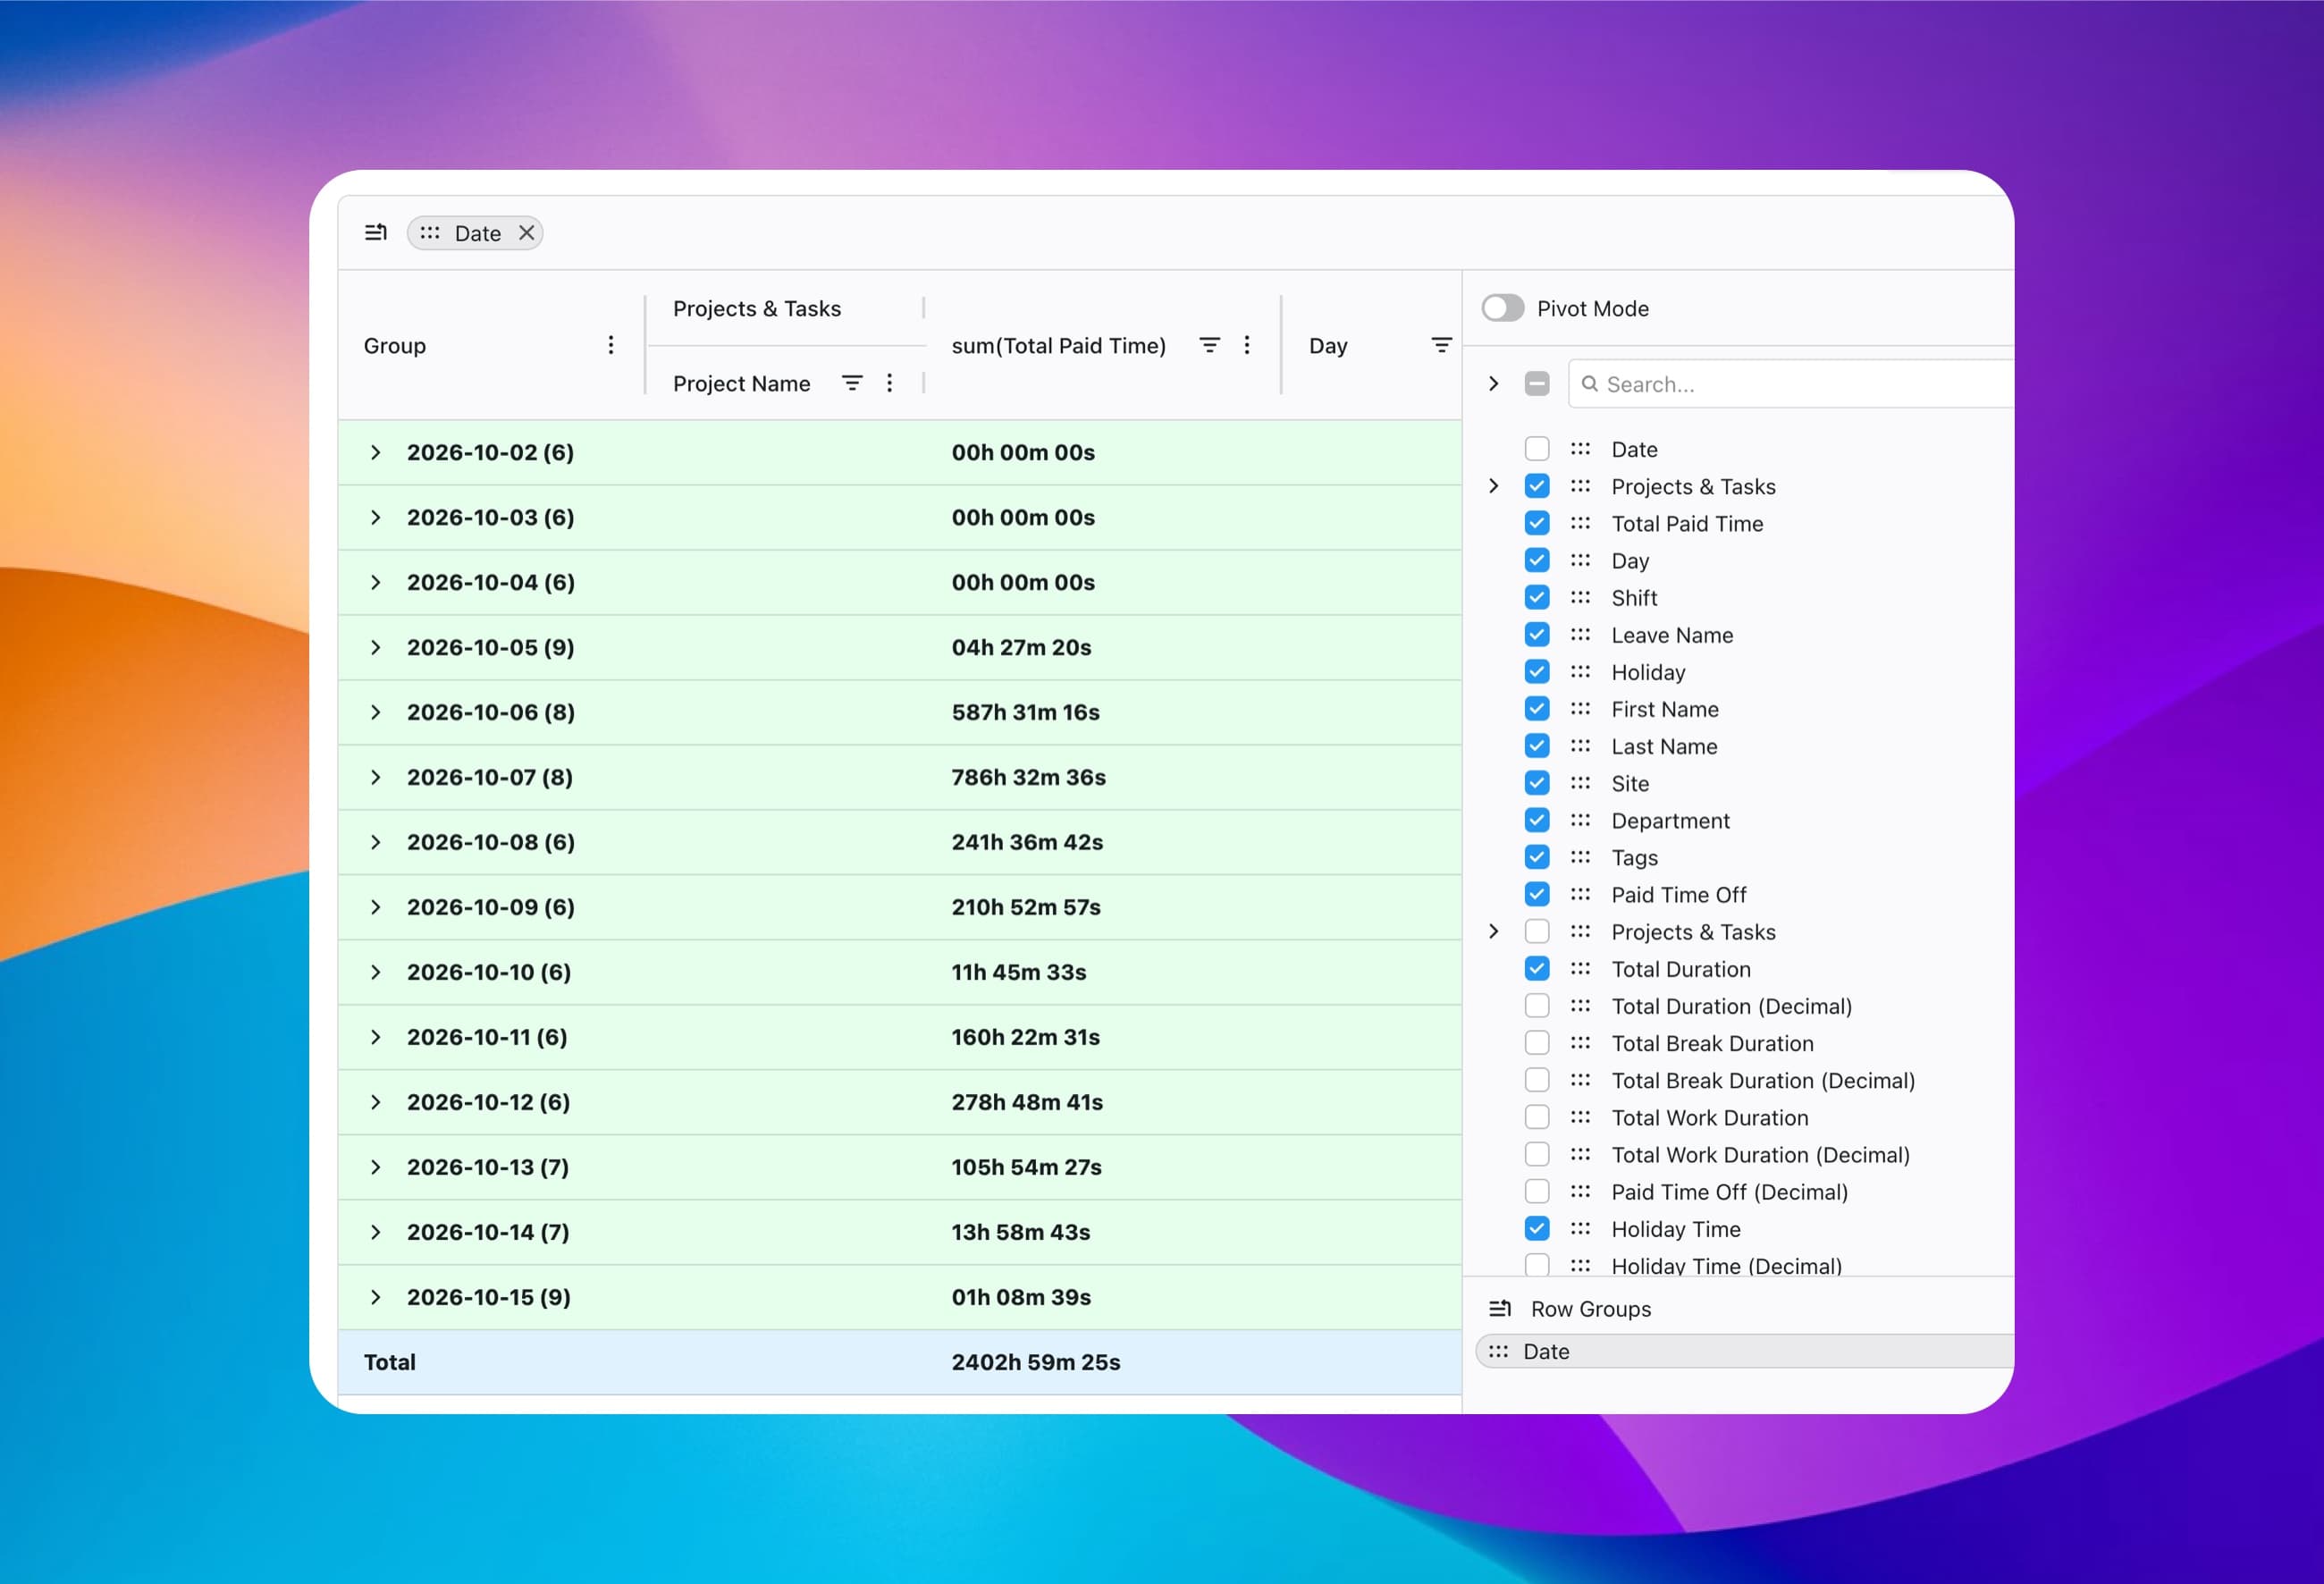Image resolution: width=2324 pixels, height=1584 pixels.
Task: Click drag handle beside Holiday field
Action: pos(1580,671)
